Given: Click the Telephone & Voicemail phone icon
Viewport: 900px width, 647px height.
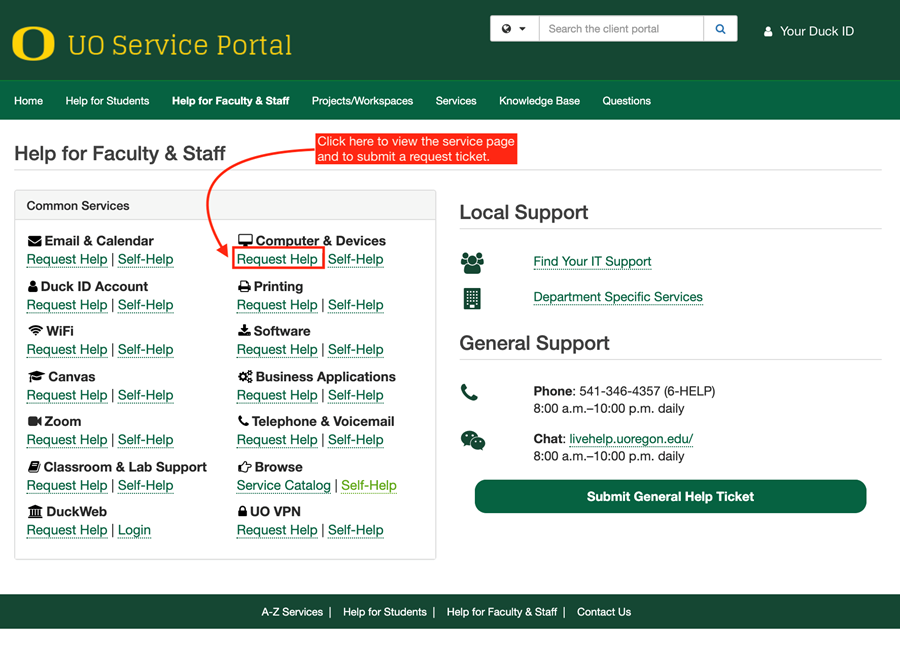Looking at the screenshot, I should [x=243, y=421].
